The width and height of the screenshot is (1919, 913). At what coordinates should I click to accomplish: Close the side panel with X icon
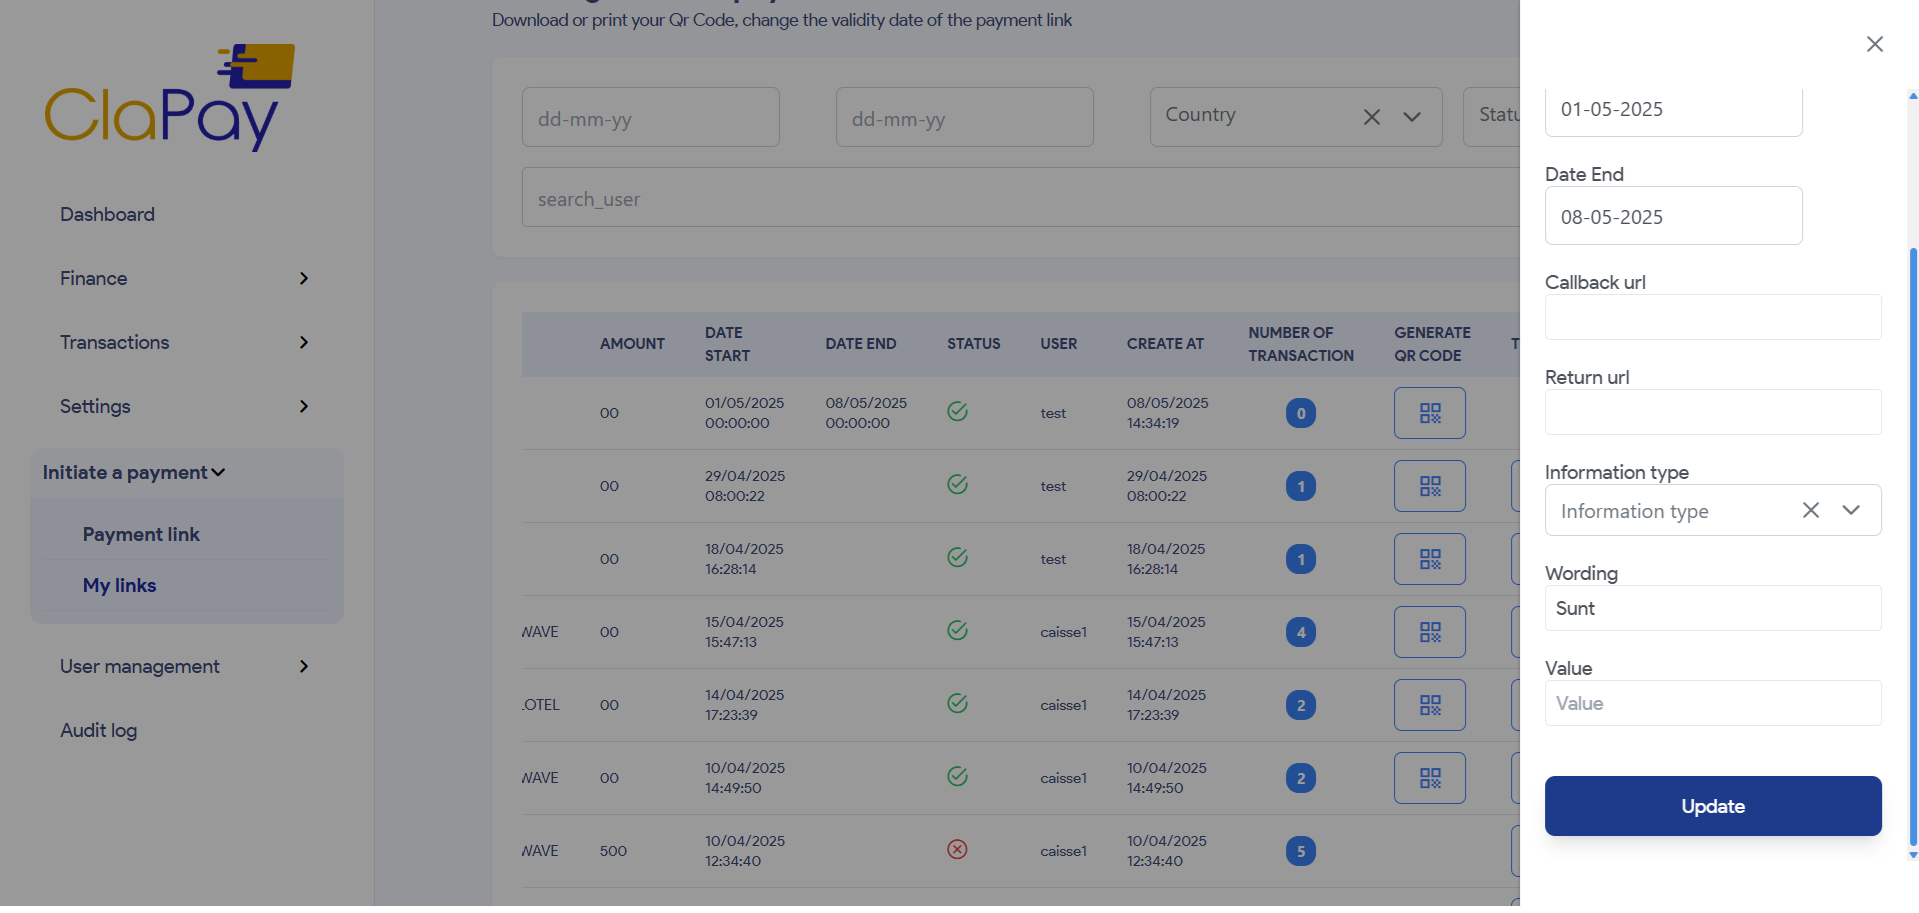pos(1874,44)
